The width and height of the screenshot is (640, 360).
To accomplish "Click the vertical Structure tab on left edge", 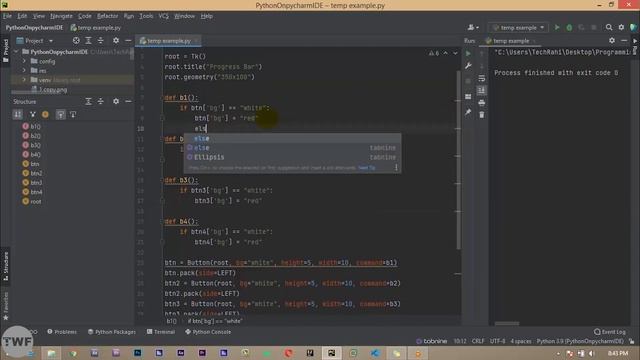I will pyautogui.click(x=6, y=266).
